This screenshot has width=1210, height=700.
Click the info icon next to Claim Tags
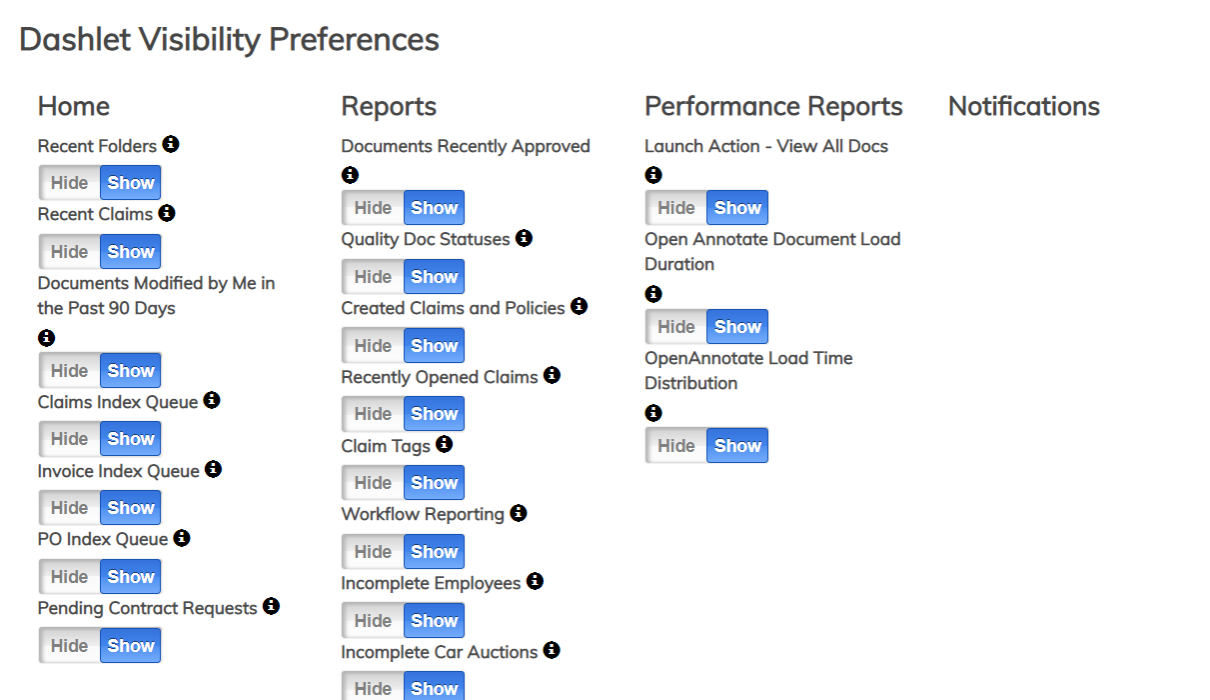(x=444, y=444)
